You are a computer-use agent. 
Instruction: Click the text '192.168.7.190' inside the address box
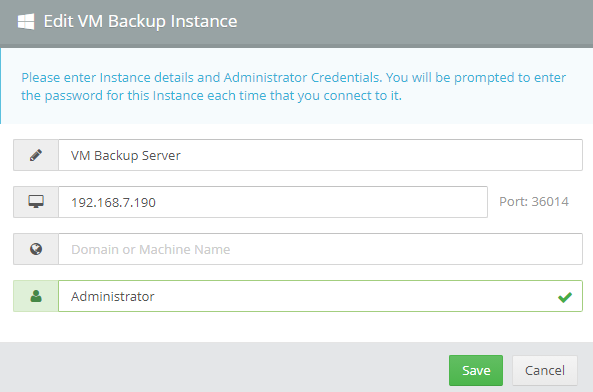pyautogui.click(x=113, y=203)
